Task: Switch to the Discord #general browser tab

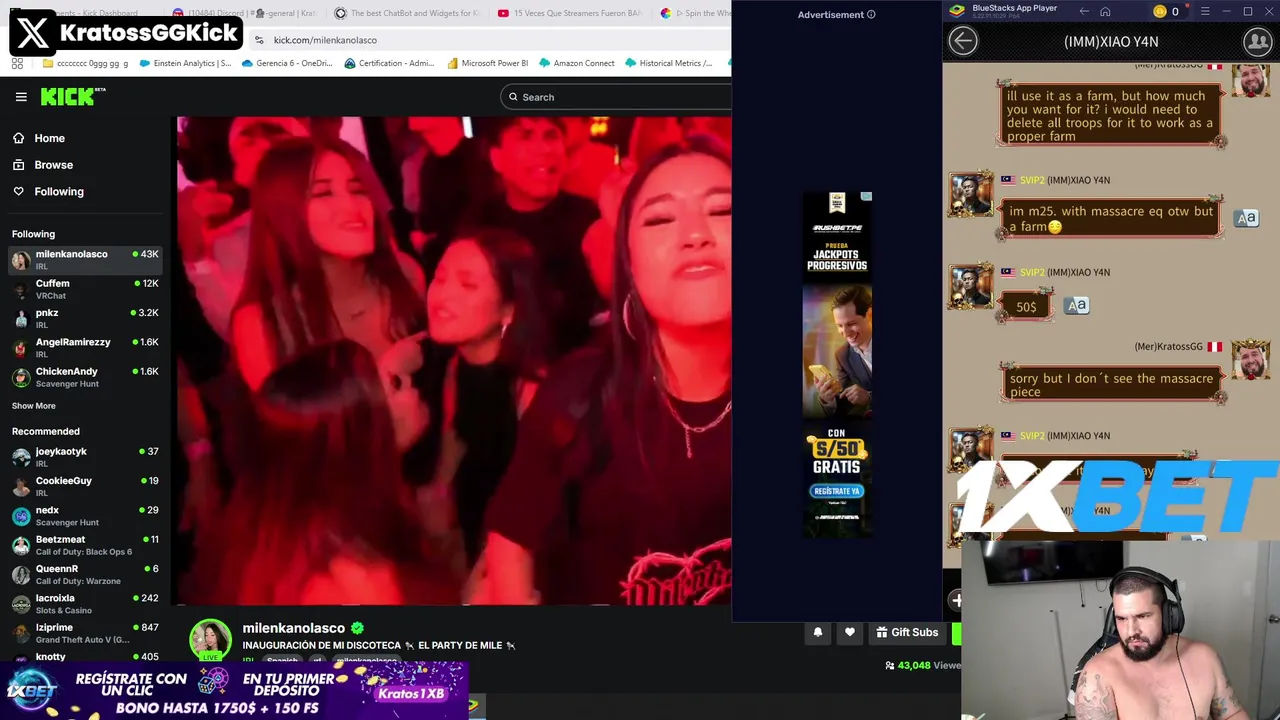Action: point(245,13)
